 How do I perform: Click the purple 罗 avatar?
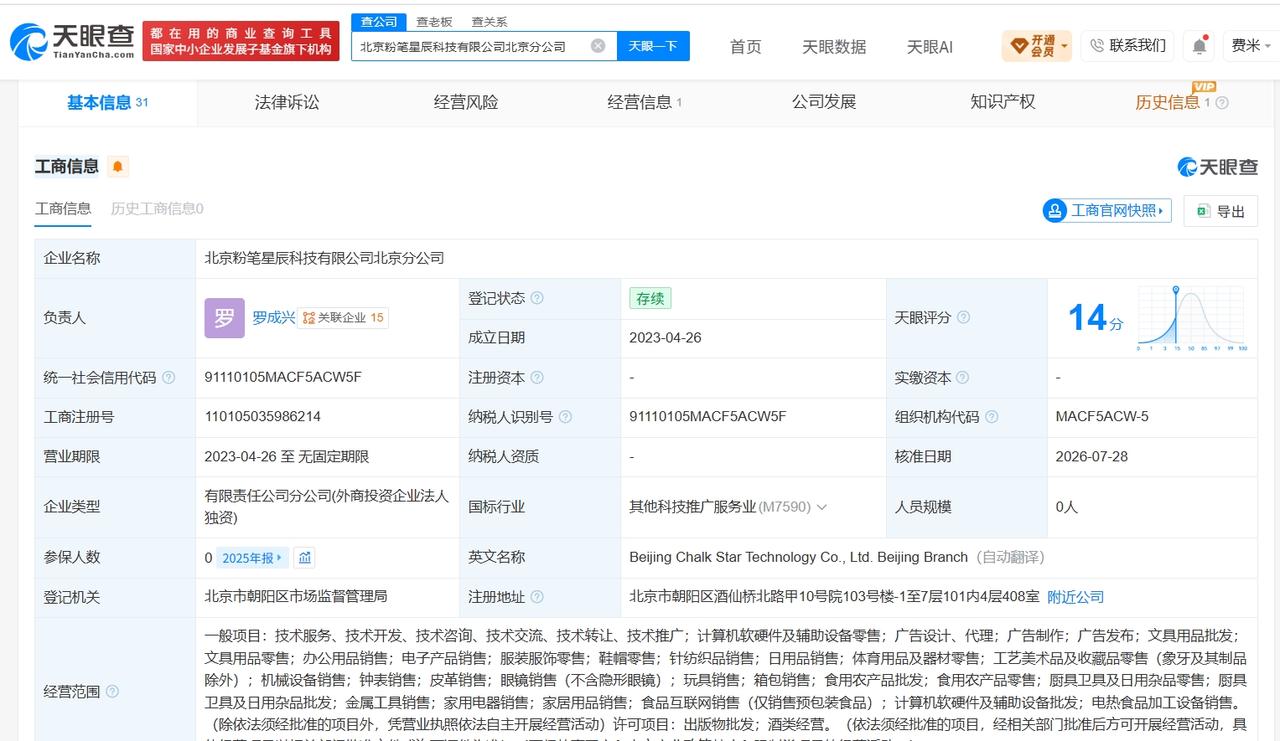[x=224, y=318]
